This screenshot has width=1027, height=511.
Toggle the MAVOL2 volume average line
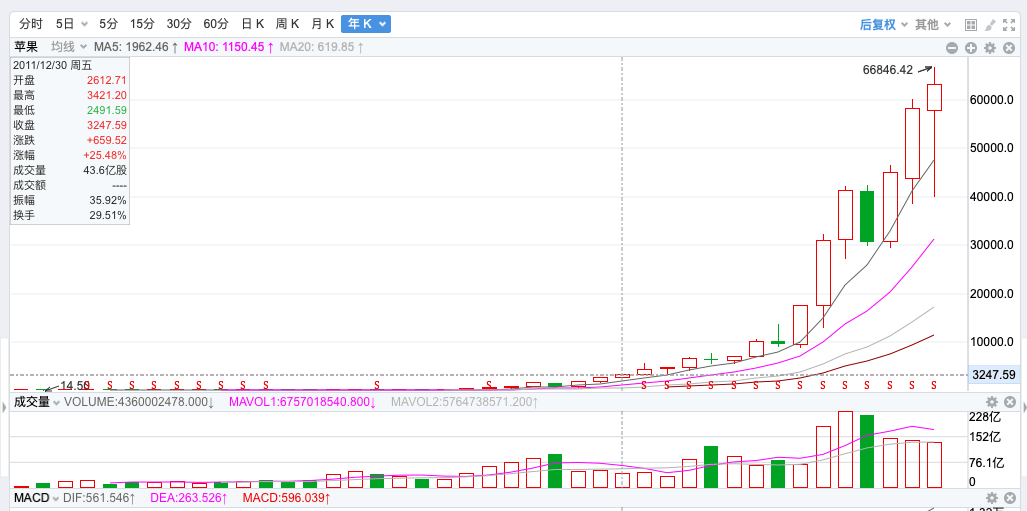(x=463, y=402)
